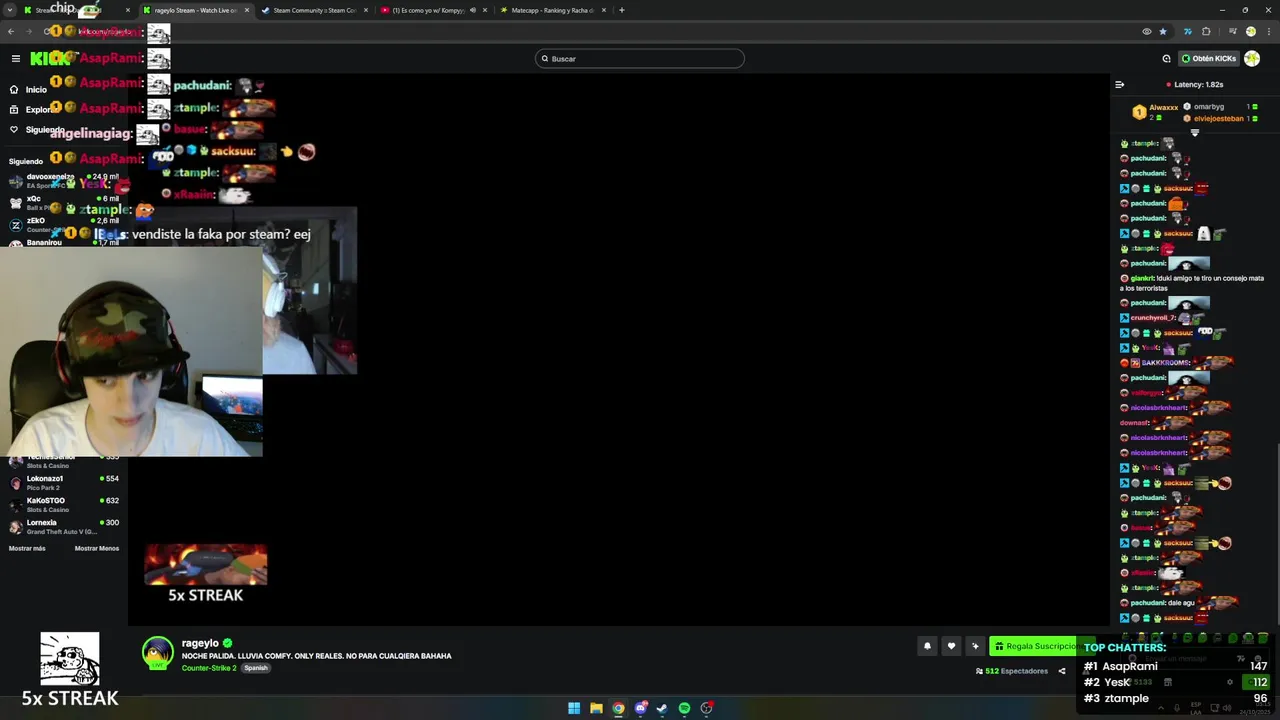Follow the channel with the heart button
This screenshot has height=720, width=1280.
[x=951, y=646]
